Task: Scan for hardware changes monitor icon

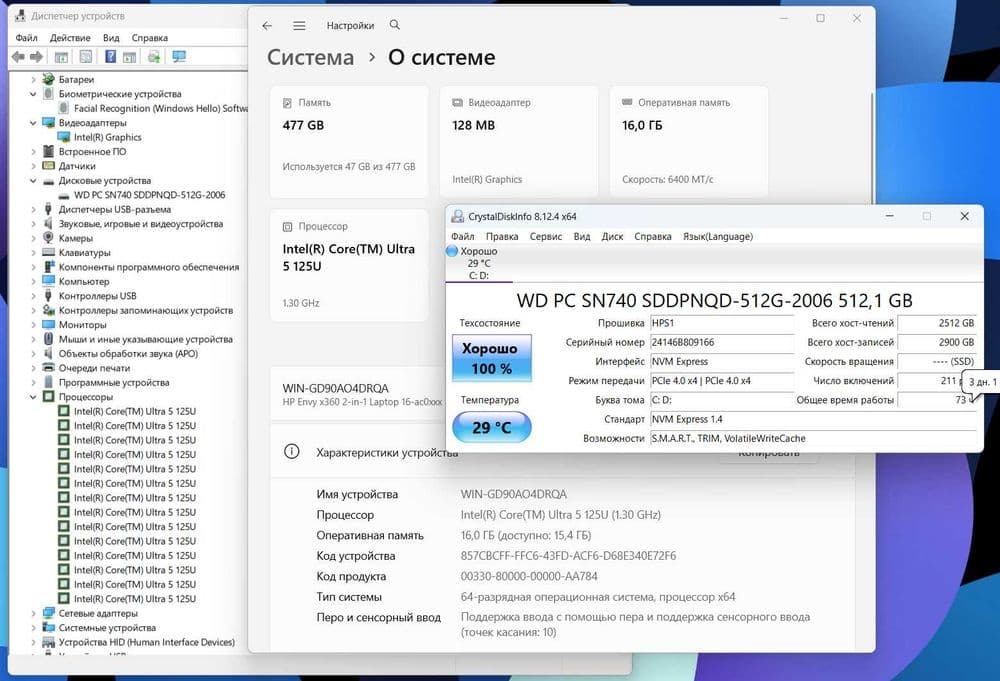Action: coord(179,57)
